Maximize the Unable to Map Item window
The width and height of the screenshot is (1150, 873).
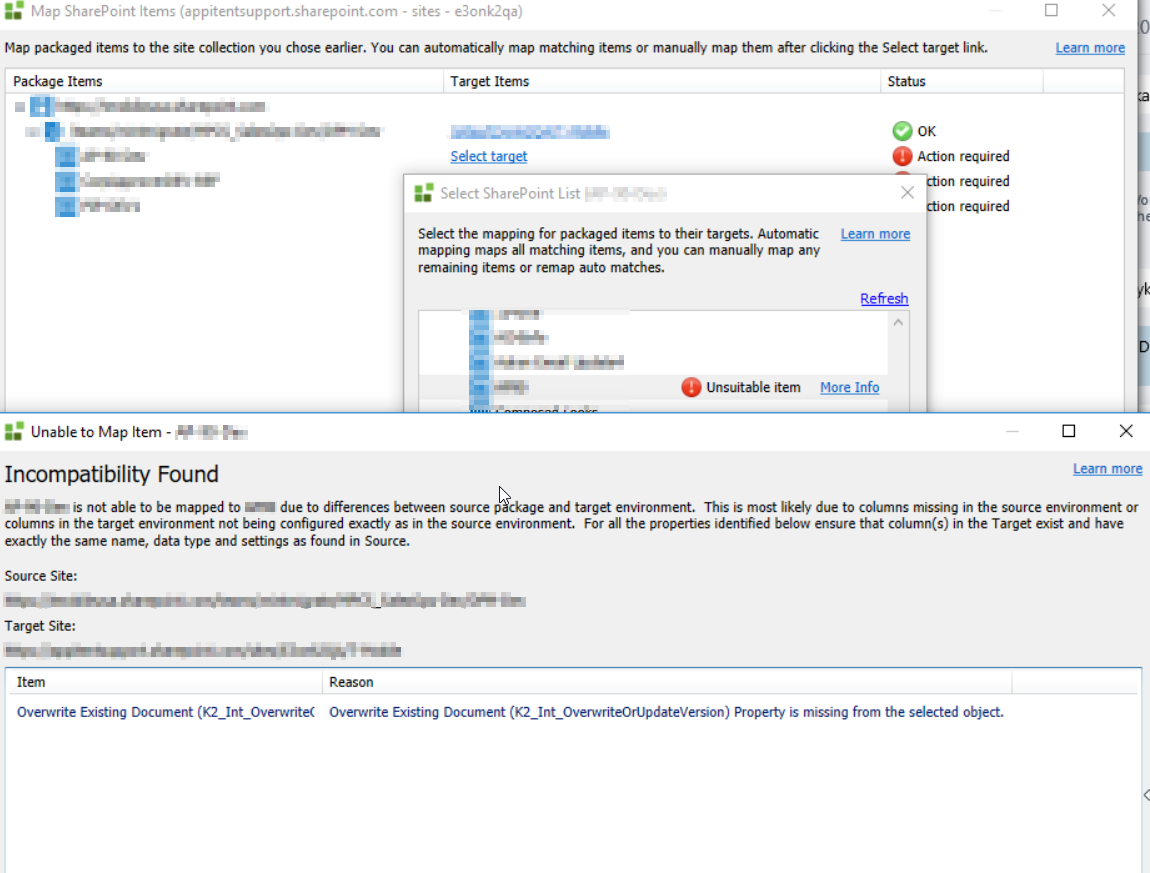click(1069, 431)
